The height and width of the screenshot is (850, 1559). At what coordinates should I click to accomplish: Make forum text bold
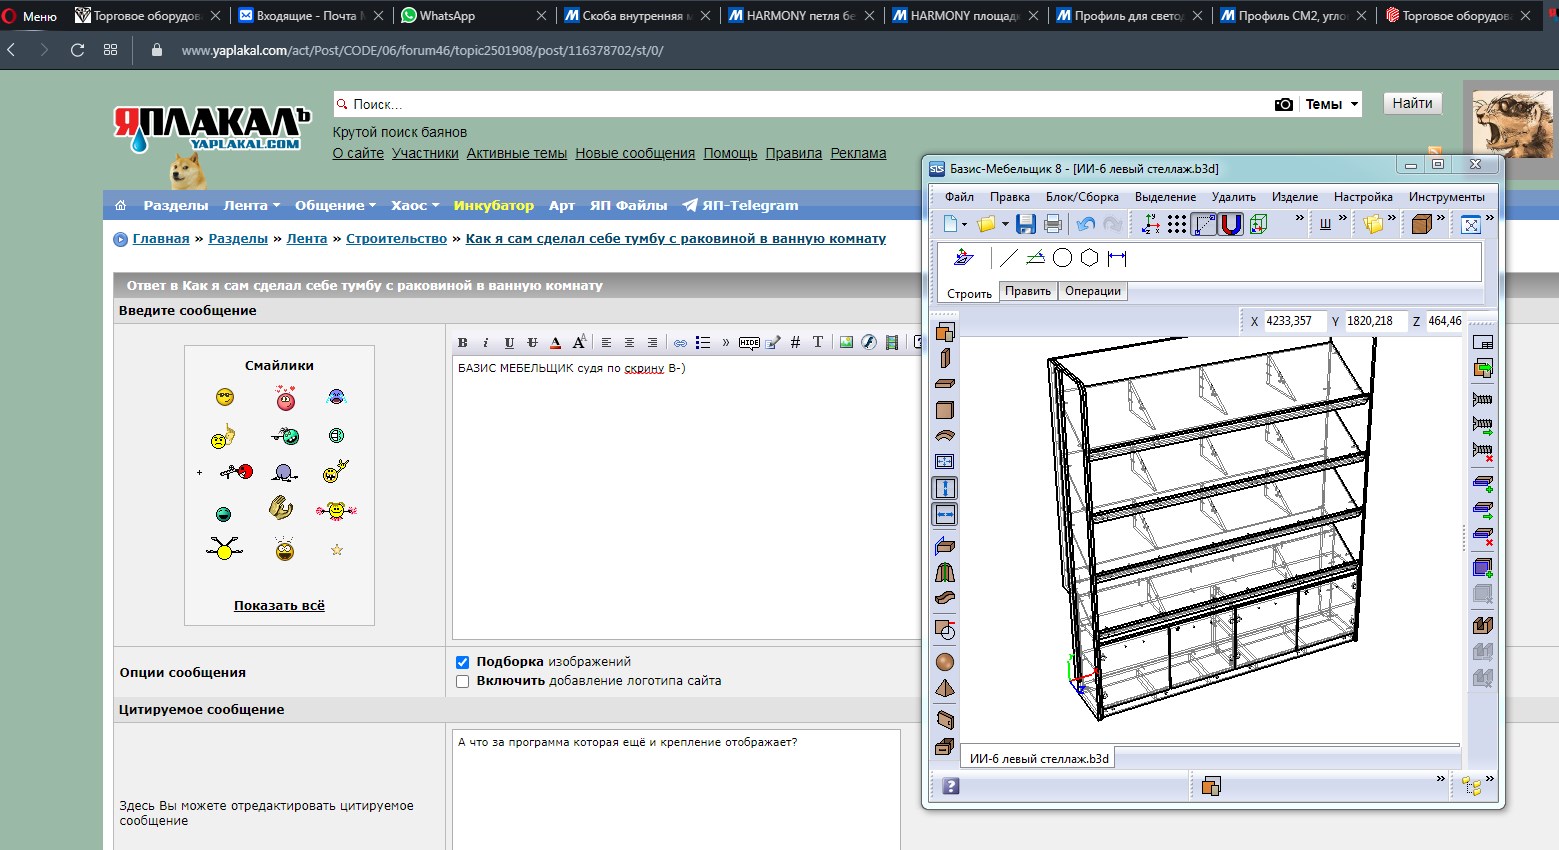point(462,342)
